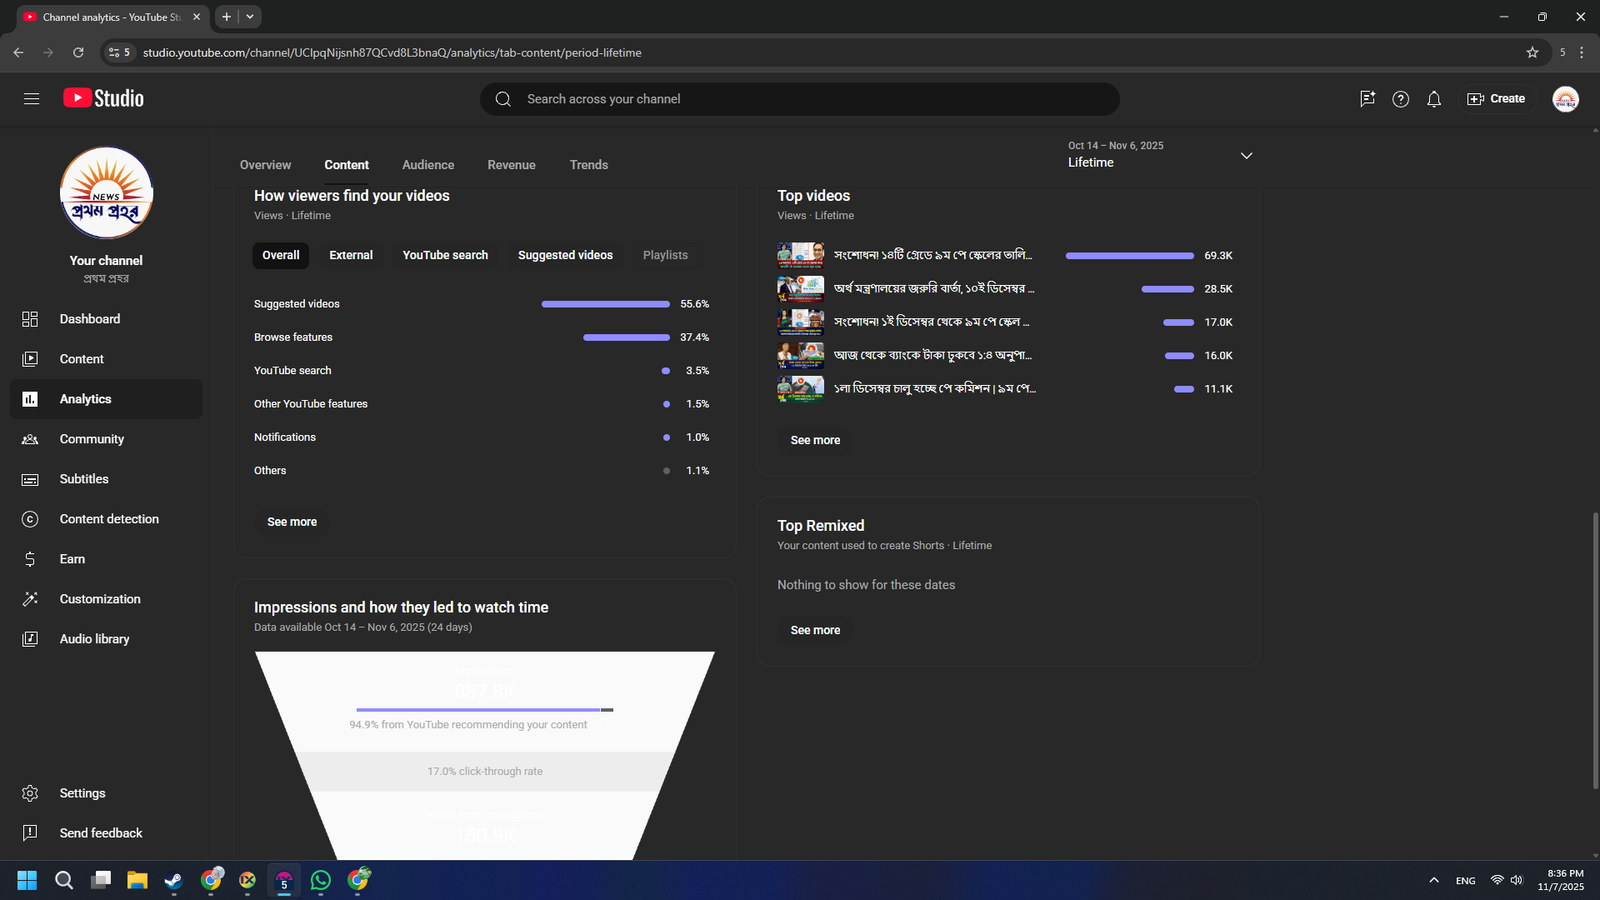This screenshot has width=1600, height=900.
Task: Switch to the Audience analytics tab
Action: click(428, 165)
